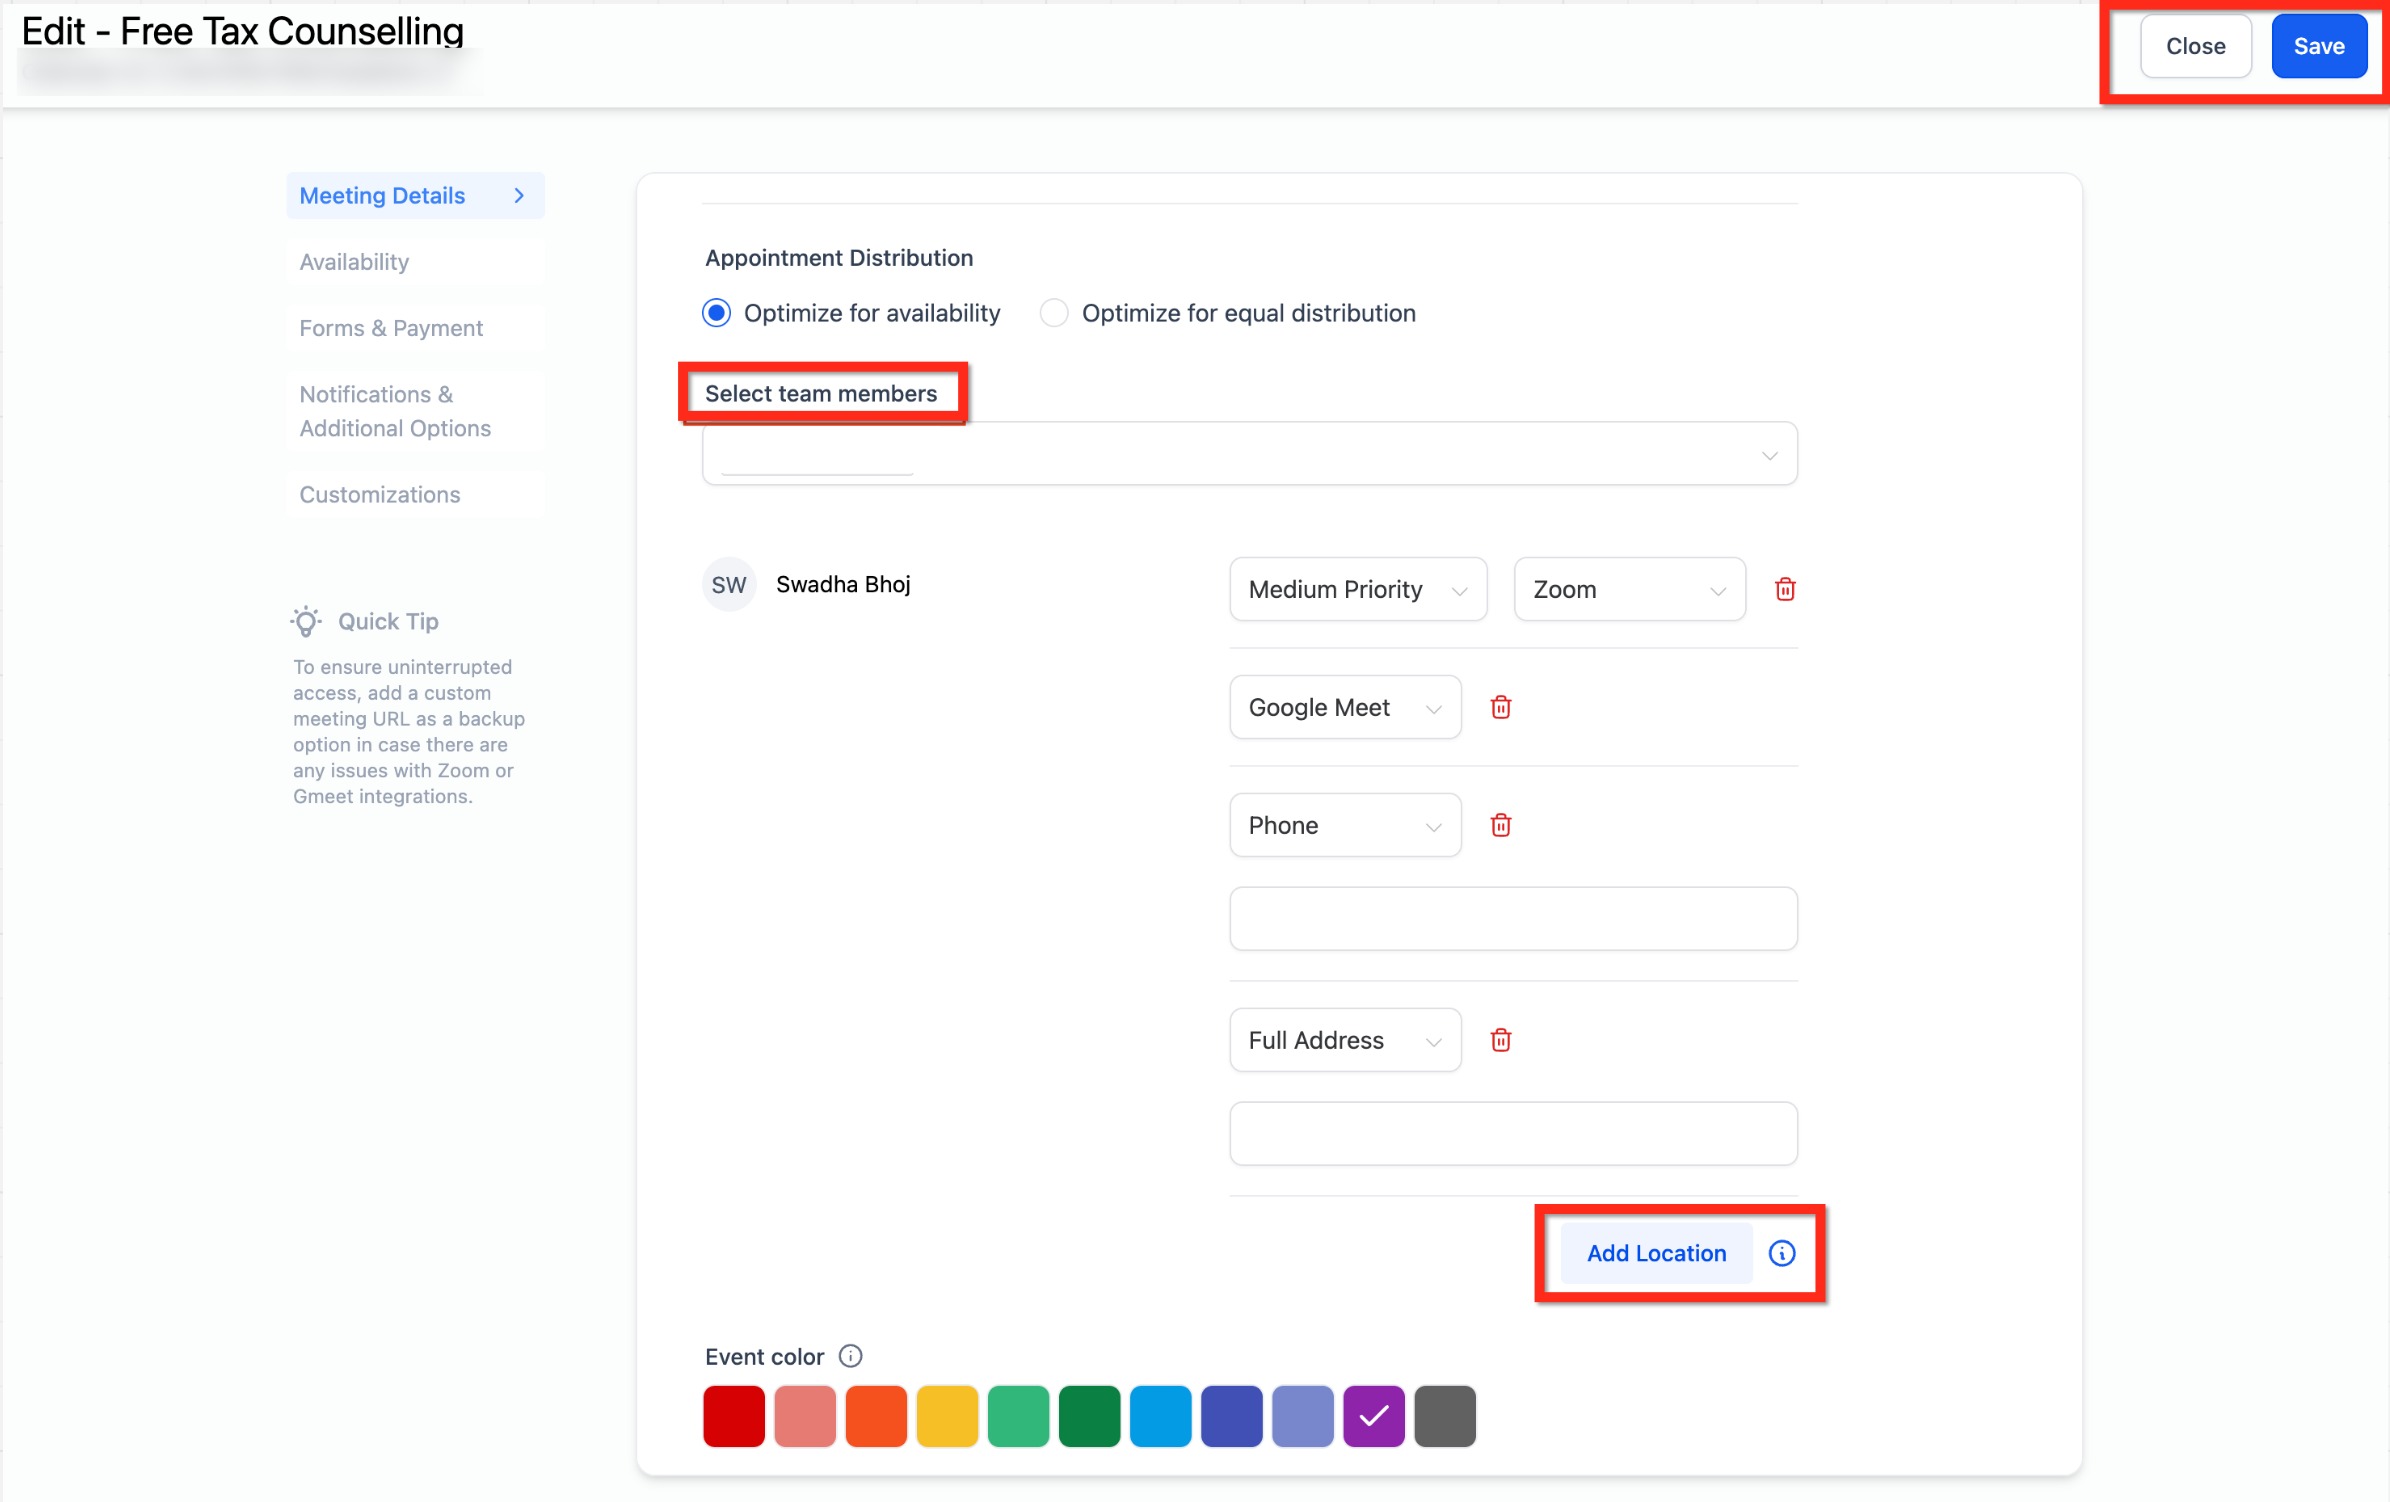Expand the Select team members dropdown
Viewport: 2390px width, 1502px height.
1249,454
